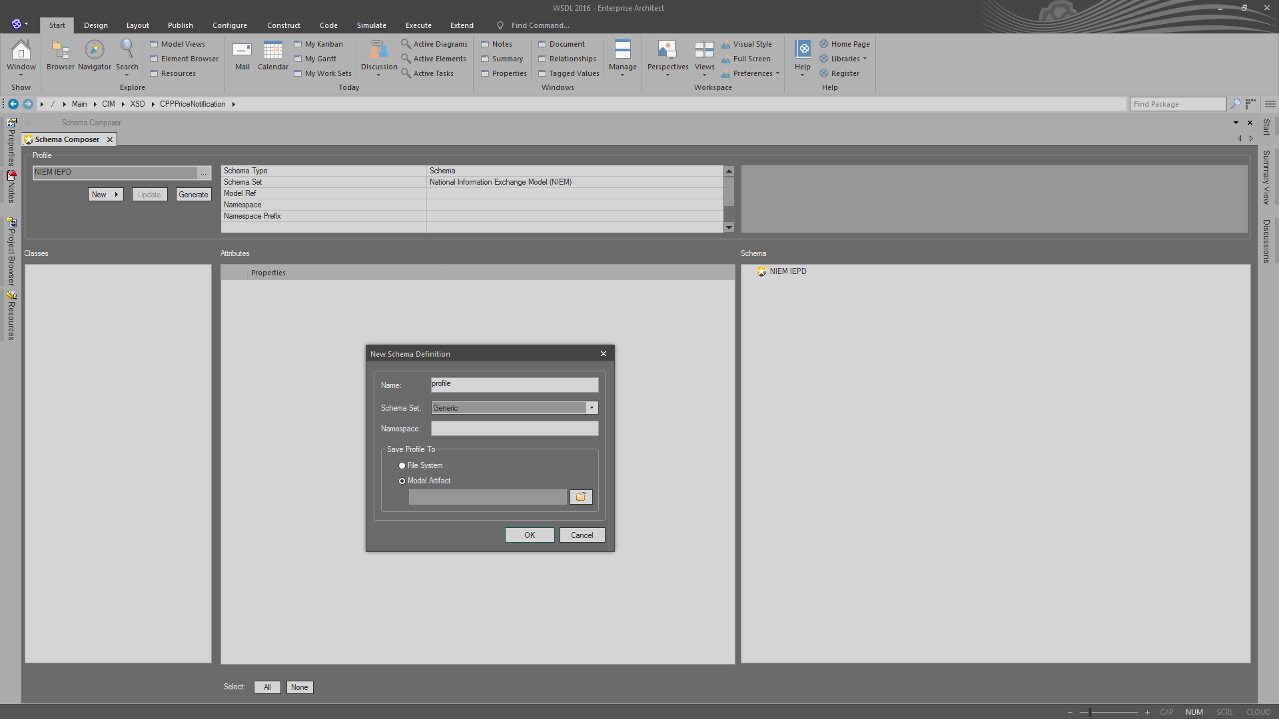The image size is (1279, 719).
Task: Click the Find Command search box
Action: (540, 25)
